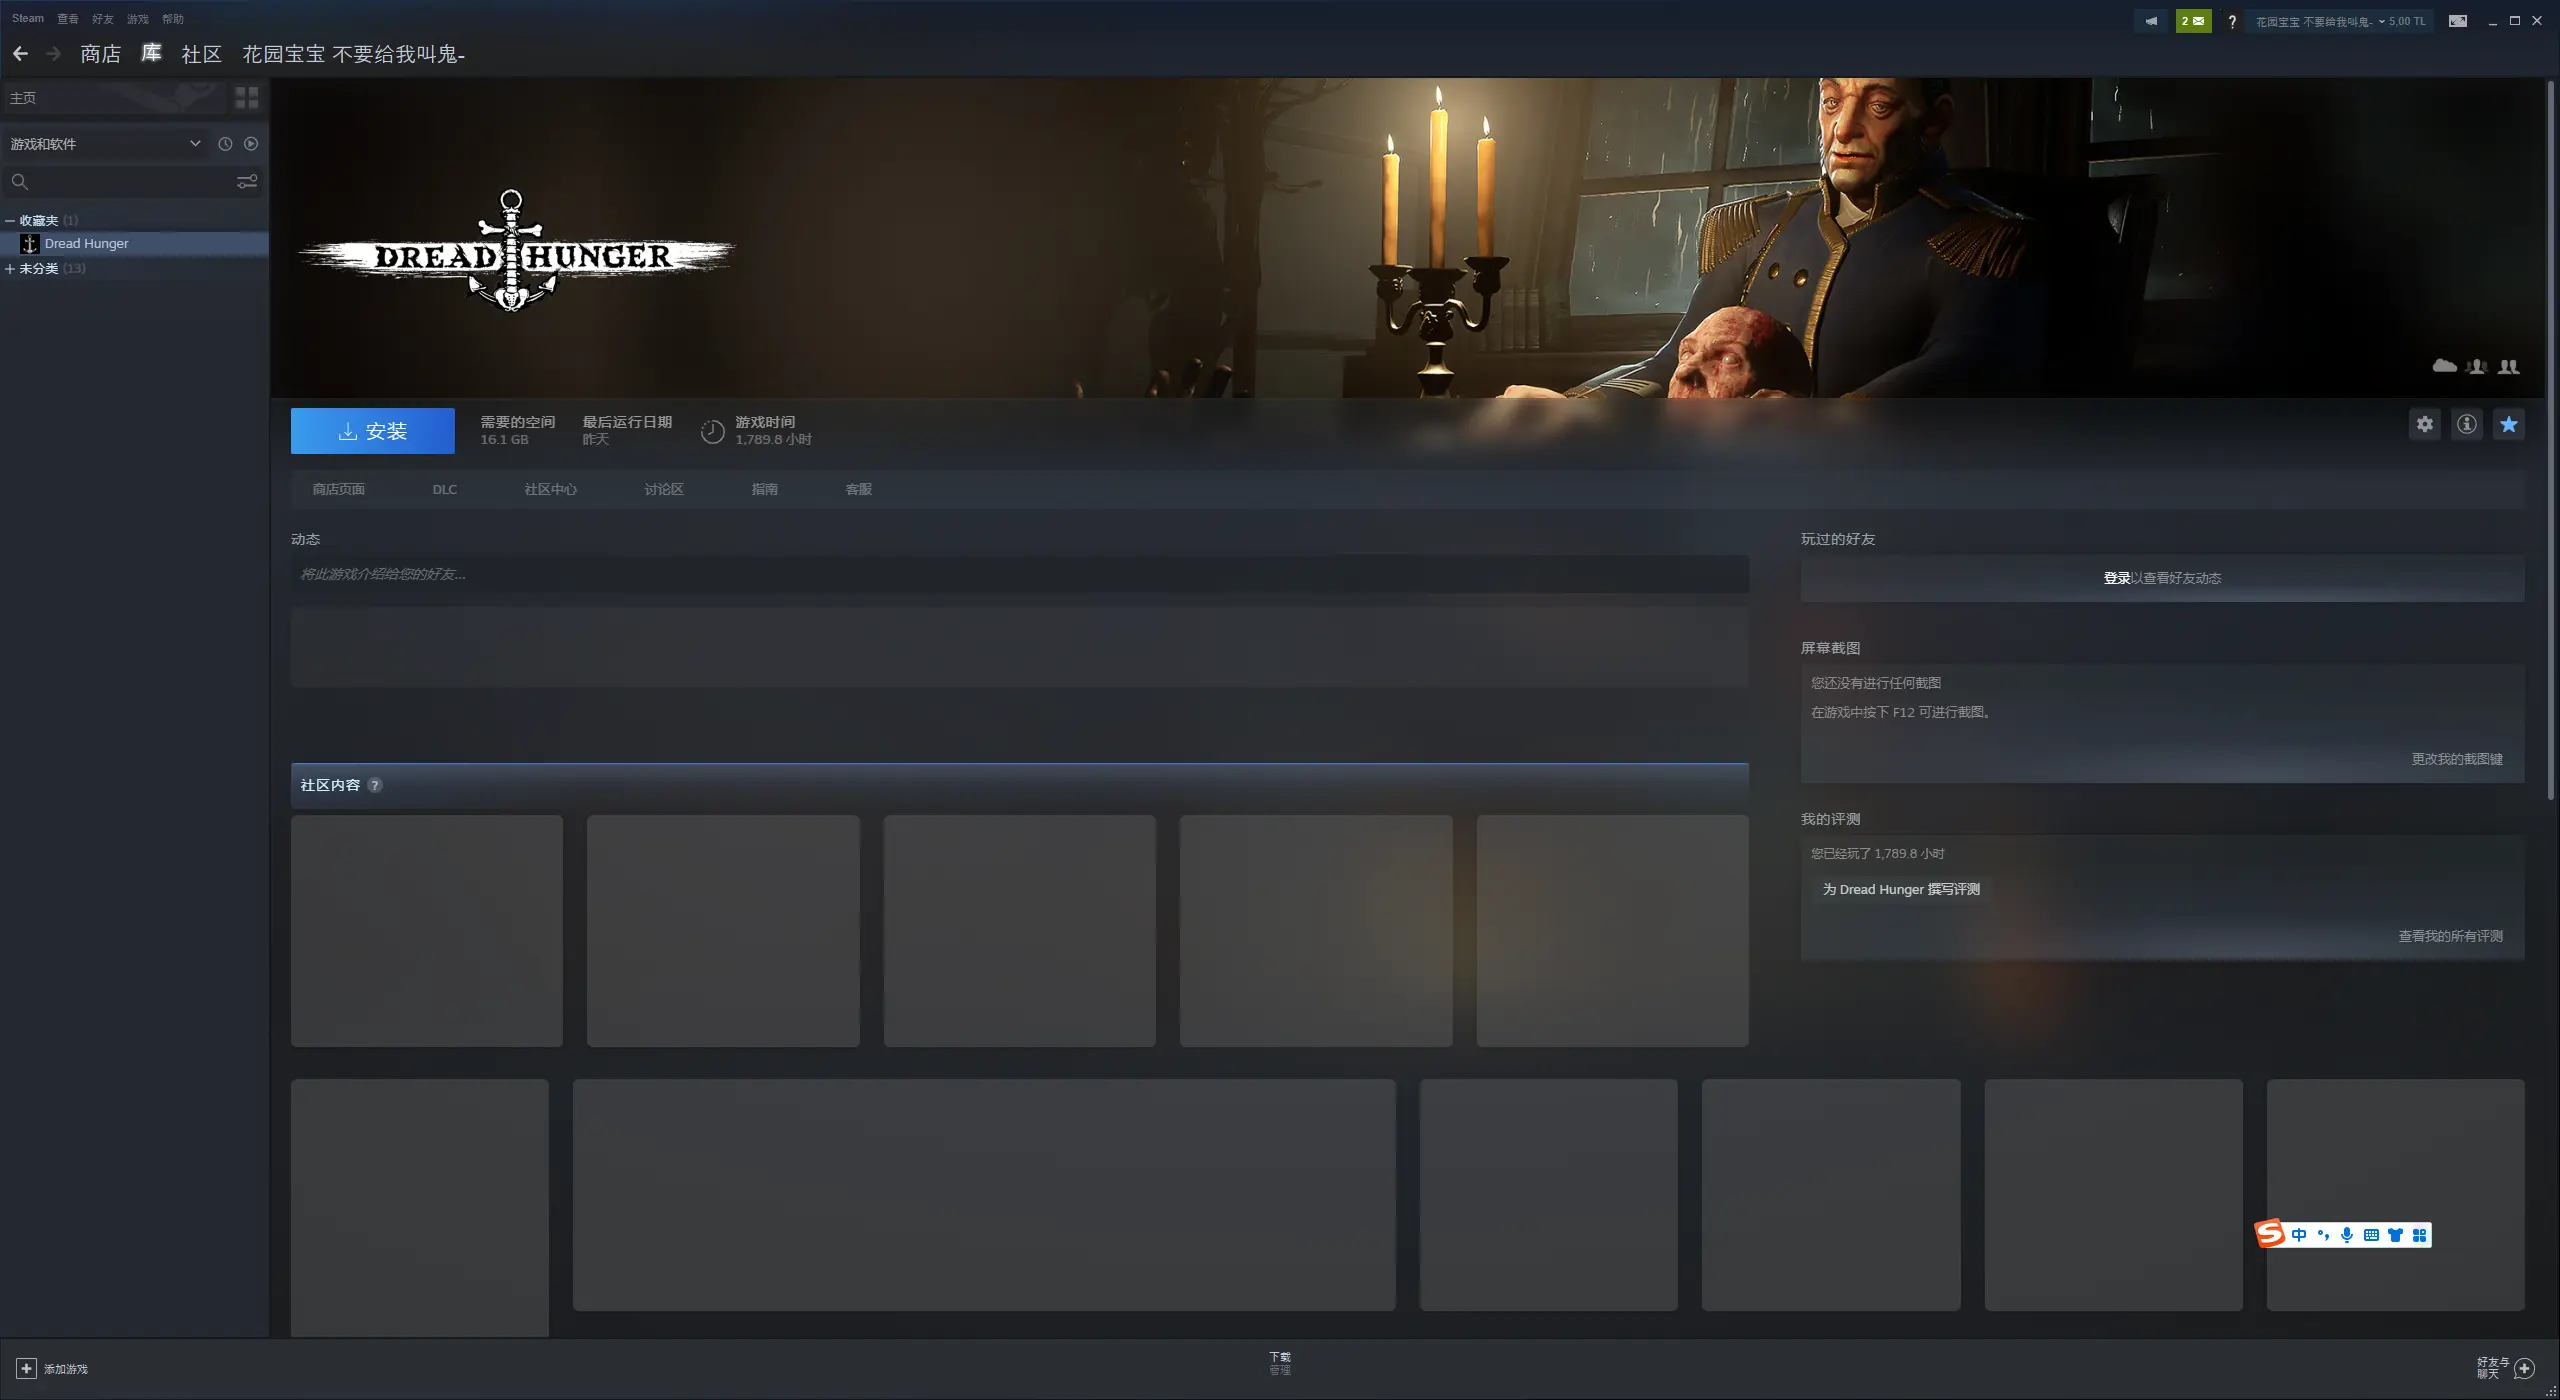Viewport: 2560px width, 1400px height.
Task: Click 查看我的所有评测 link
Action: coord(2451,936)
